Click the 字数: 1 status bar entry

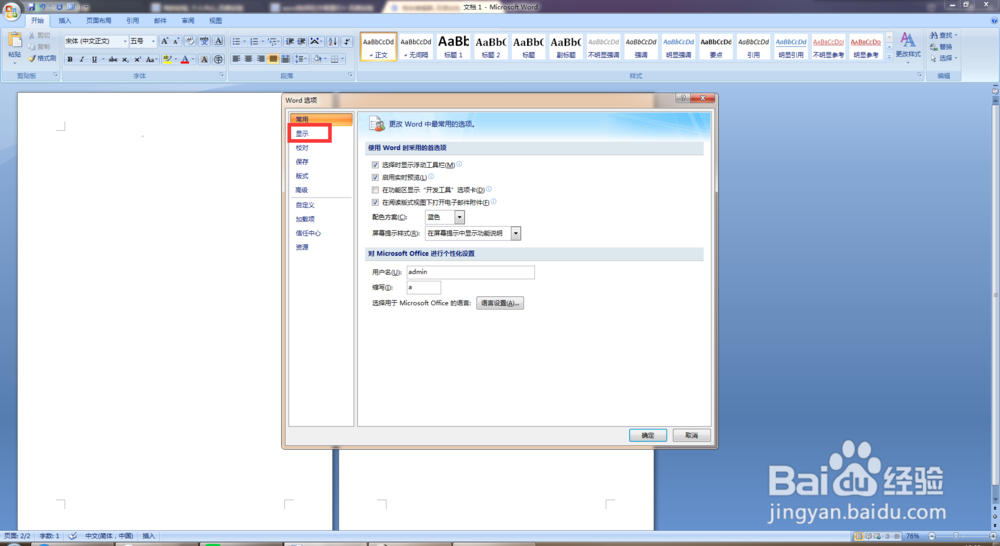[x=49, y=536]
